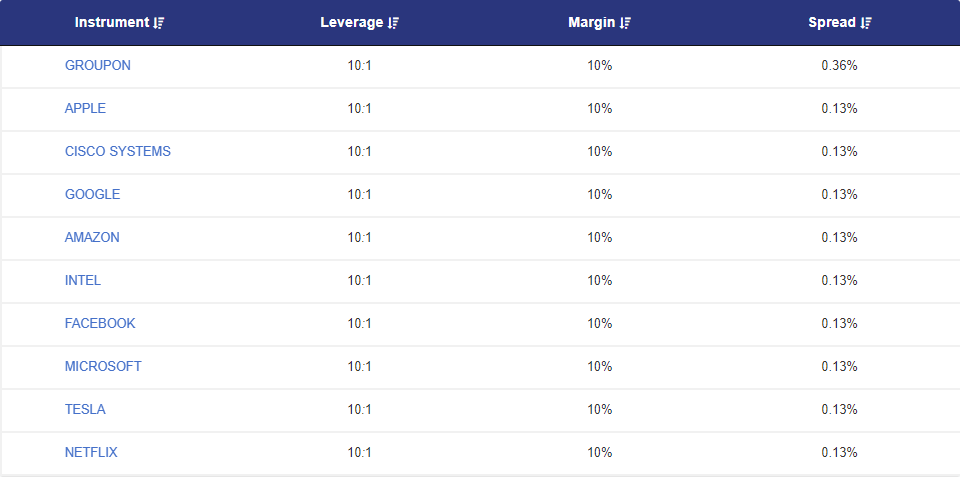Choose the INTEL instrument link
The width and height of the screenshot is (960, 477).
83,280
